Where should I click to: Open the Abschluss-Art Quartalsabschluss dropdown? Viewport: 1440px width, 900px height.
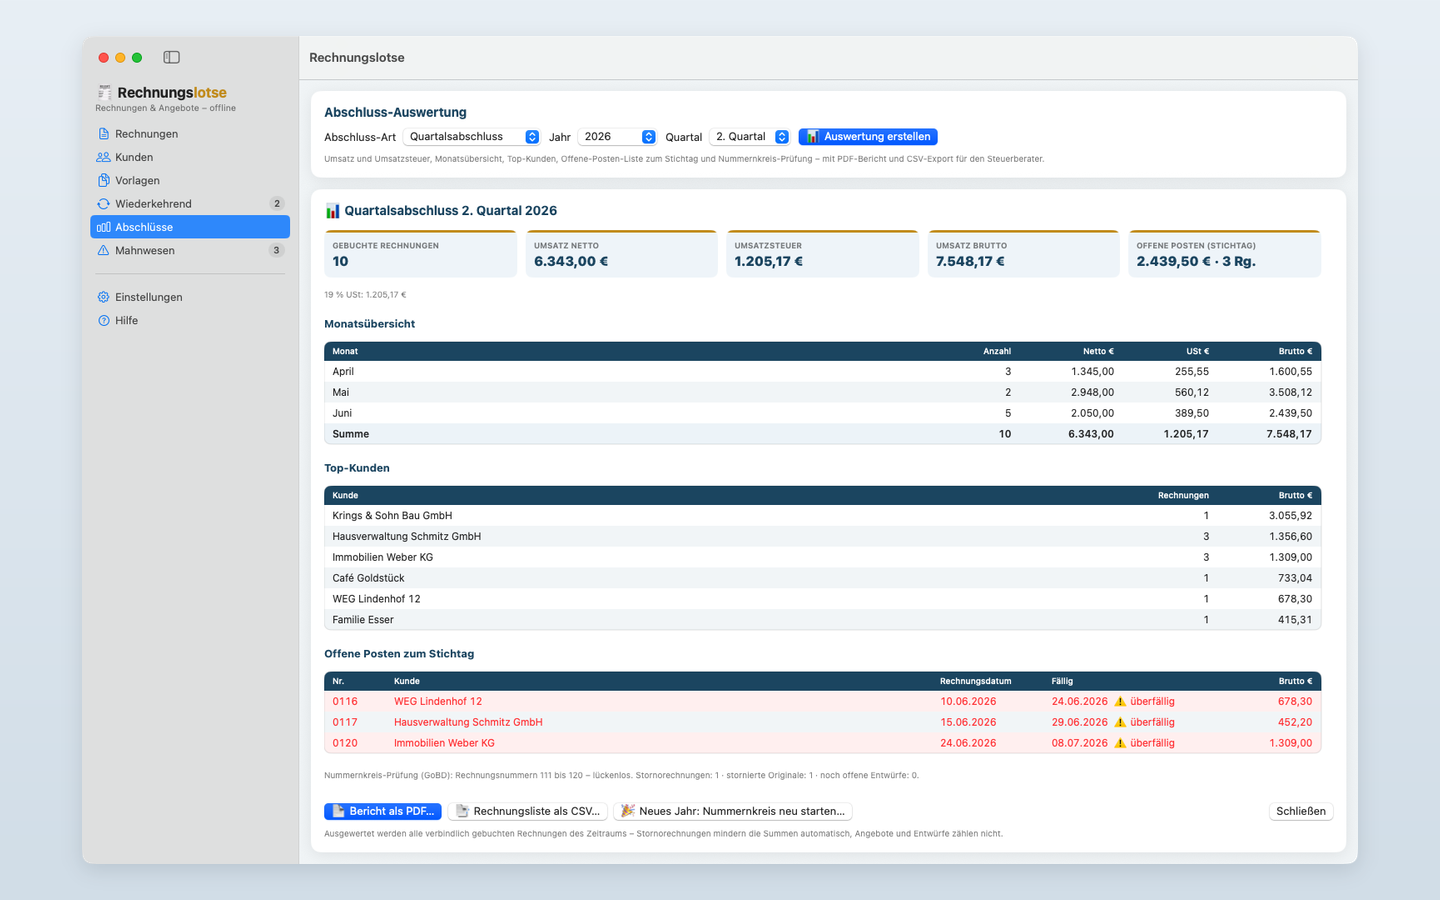pos(472,137)
